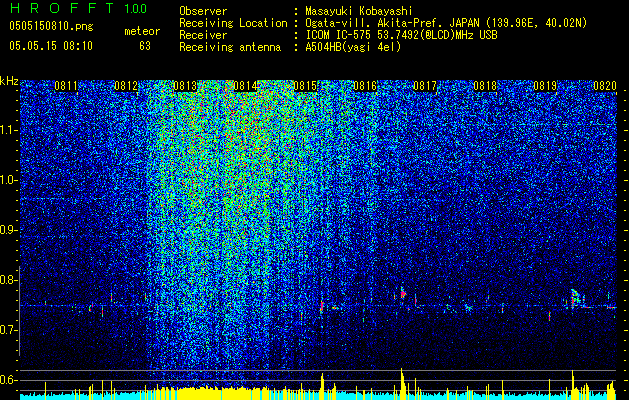The height and width of the screenshot is (400, 629).
Task: Click the Receiver field label
Action: 203,35
